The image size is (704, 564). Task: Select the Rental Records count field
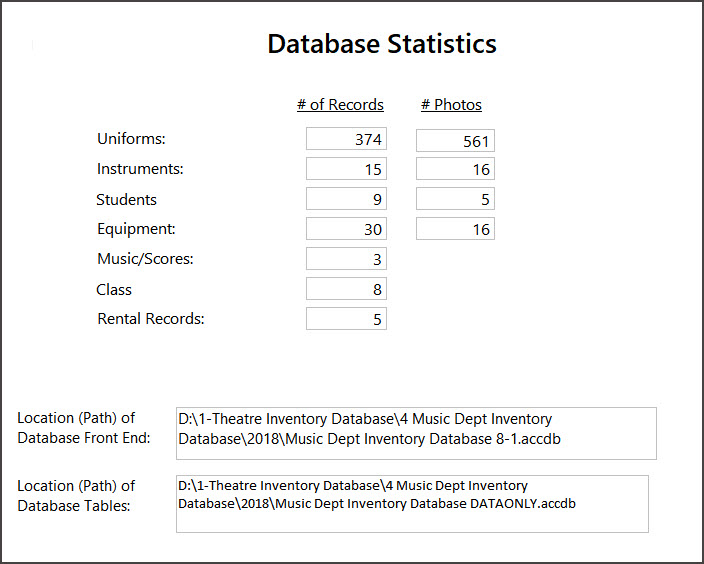point(346,320)
